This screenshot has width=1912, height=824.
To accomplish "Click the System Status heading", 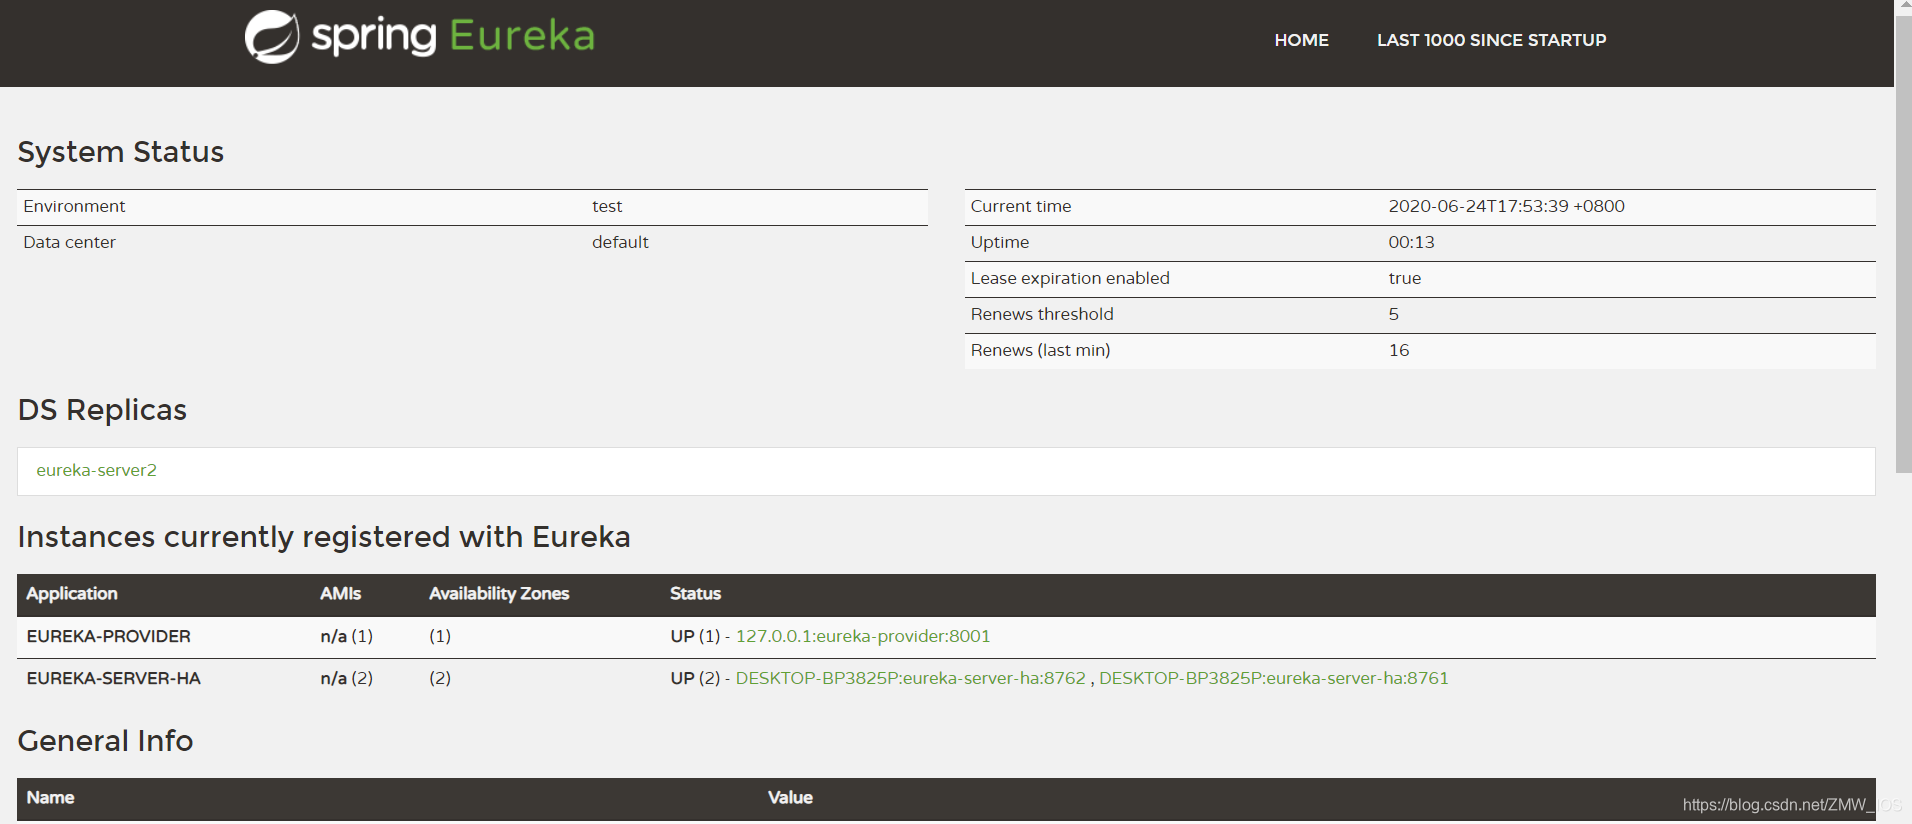I will pyautogui.click(x=121, y=152).
